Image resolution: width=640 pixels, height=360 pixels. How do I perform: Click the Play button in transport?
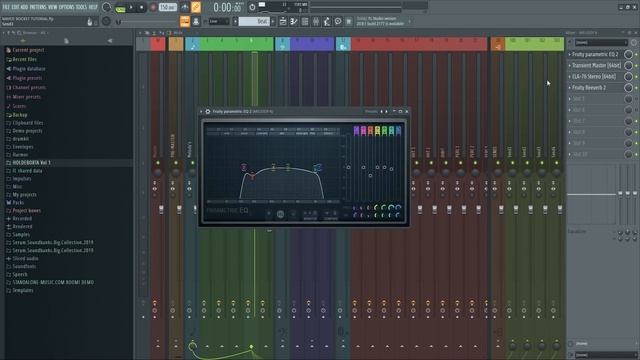pos(131,7)
